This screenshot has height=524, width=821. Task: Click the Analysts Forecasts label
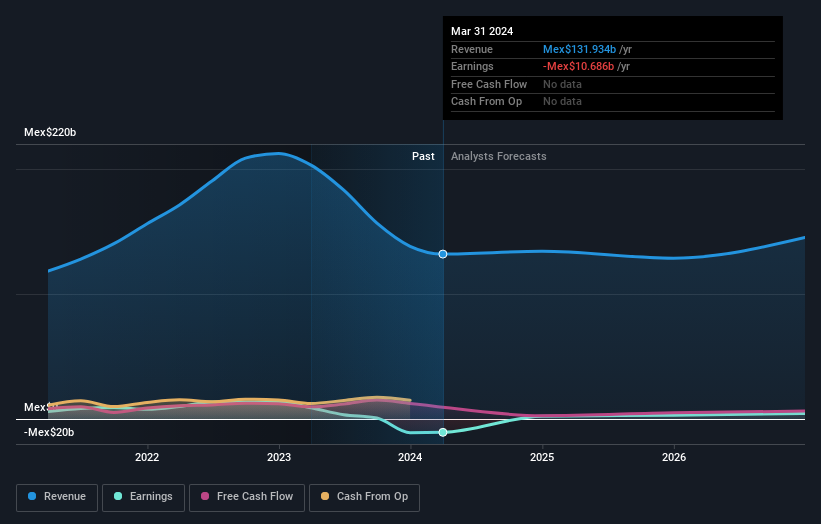pos(498,157)
